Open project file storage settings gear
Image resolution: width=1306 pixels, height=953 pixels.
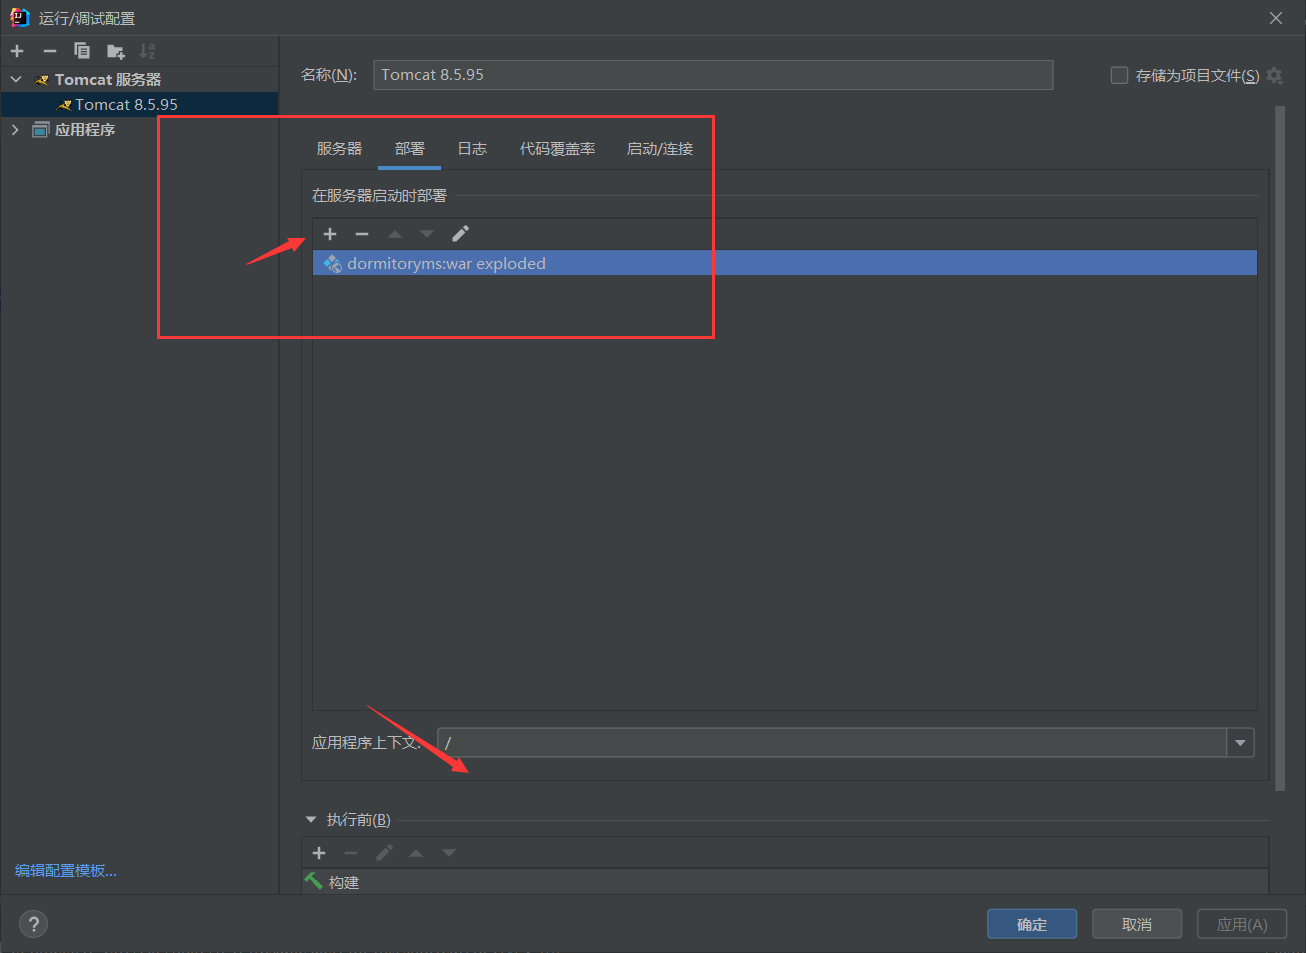click(1275, 75)
